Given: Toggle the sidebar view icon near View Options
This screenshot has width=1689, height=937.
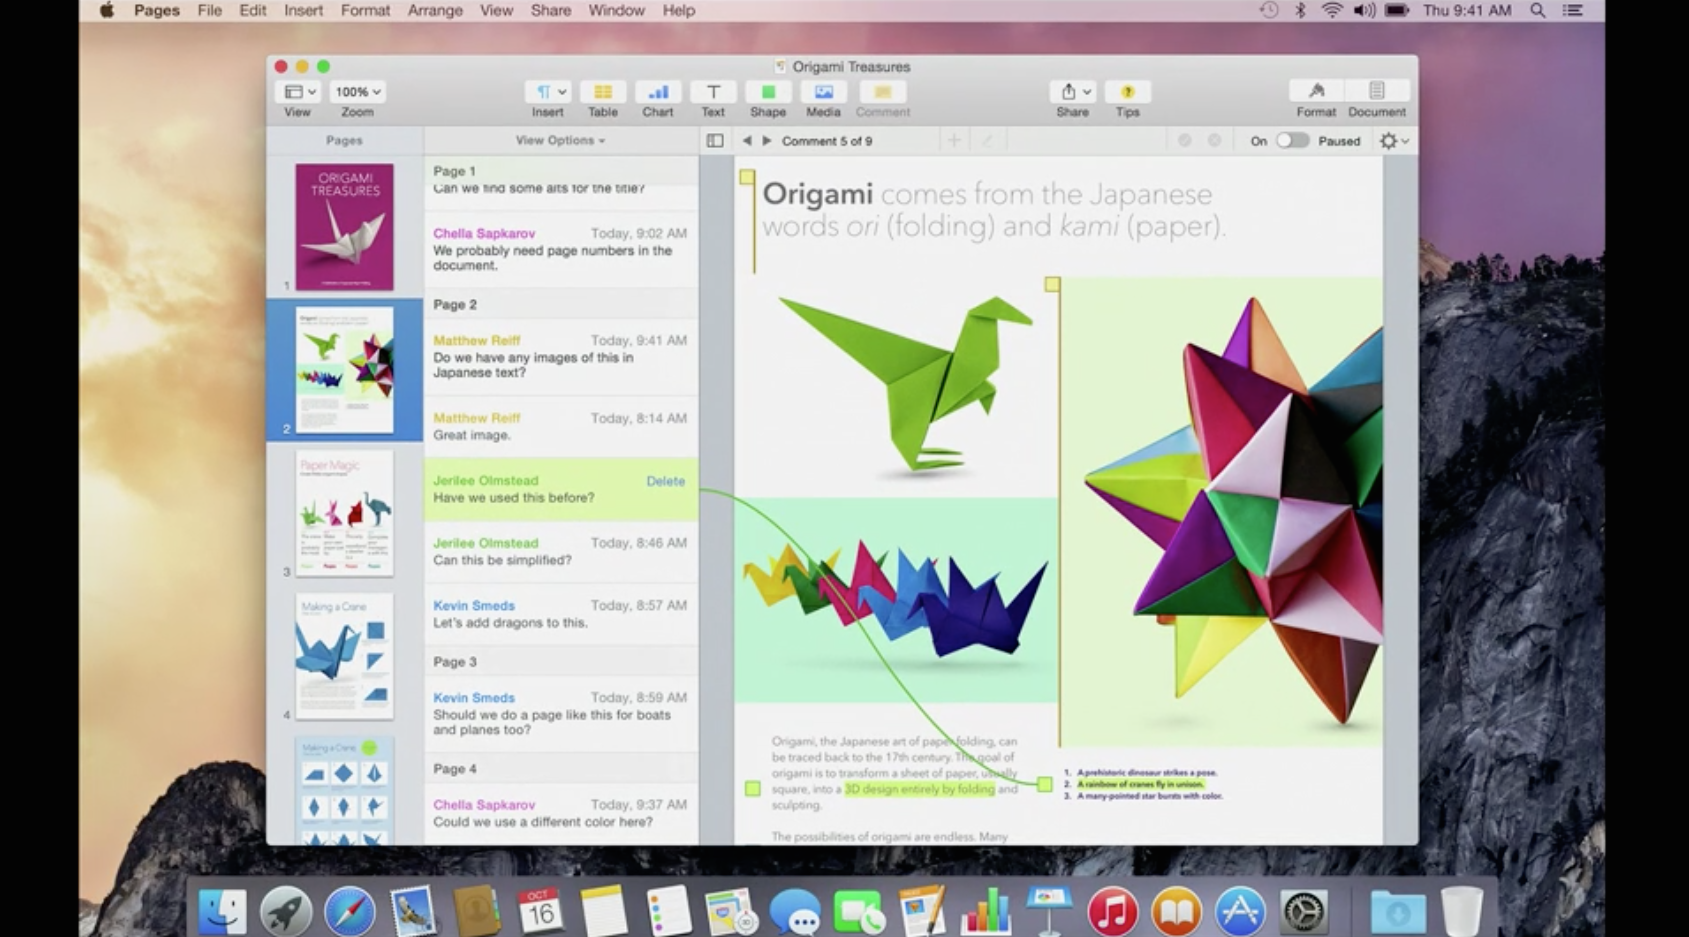Looking at the screenshot, I should [x=713, y=141].
